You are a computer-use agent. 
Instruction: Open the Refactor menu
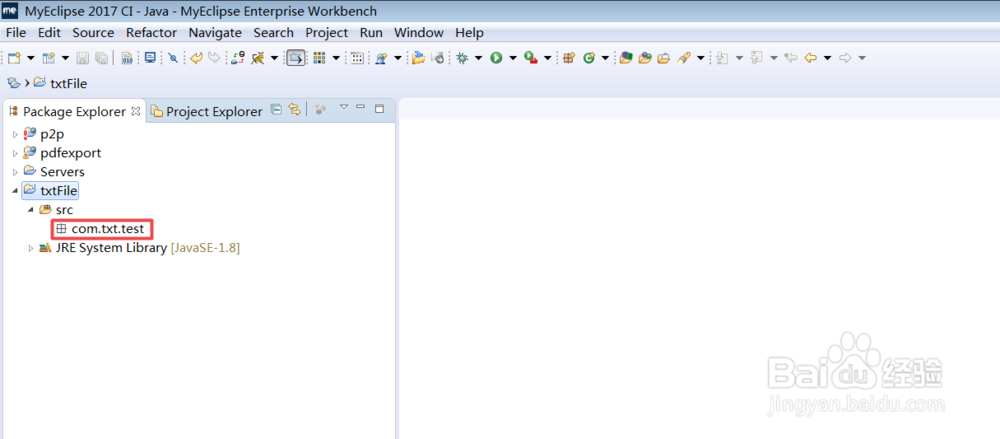coord(151,33)
